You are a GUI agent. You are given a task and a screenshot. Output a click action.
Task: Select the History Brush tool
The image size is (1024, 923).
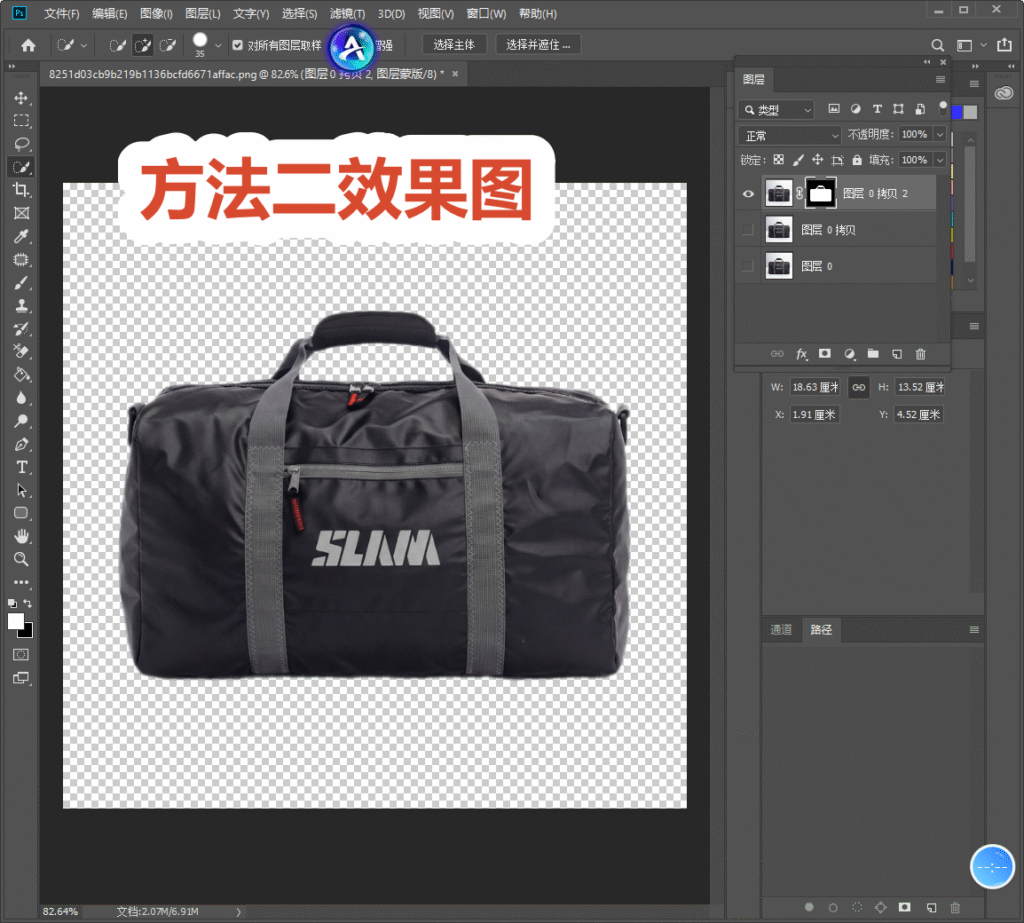pos(21,329)
